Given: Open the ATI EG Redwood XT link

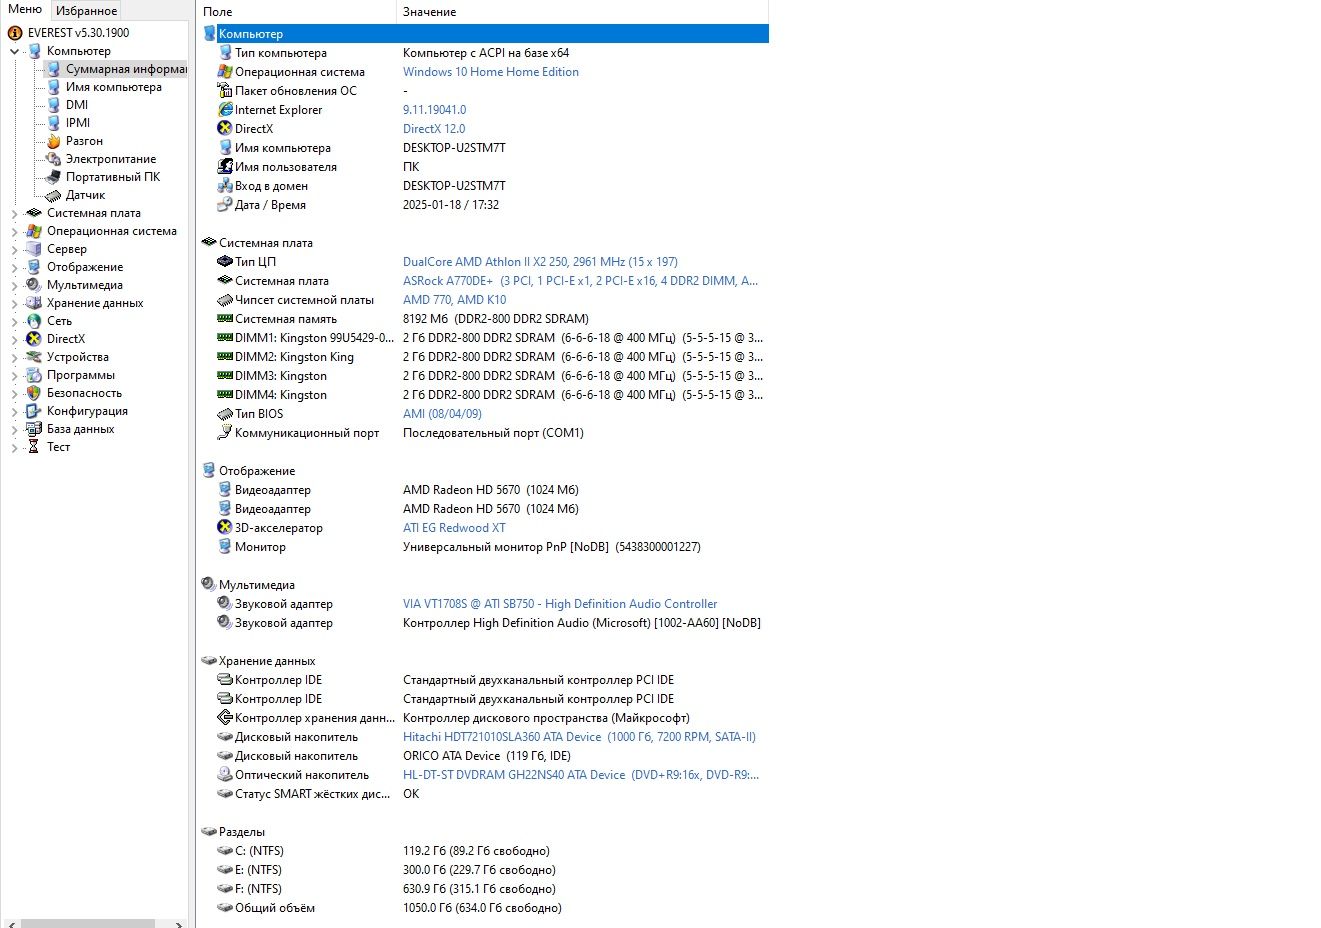Looking at the screenshot, I should coord(454,528).
